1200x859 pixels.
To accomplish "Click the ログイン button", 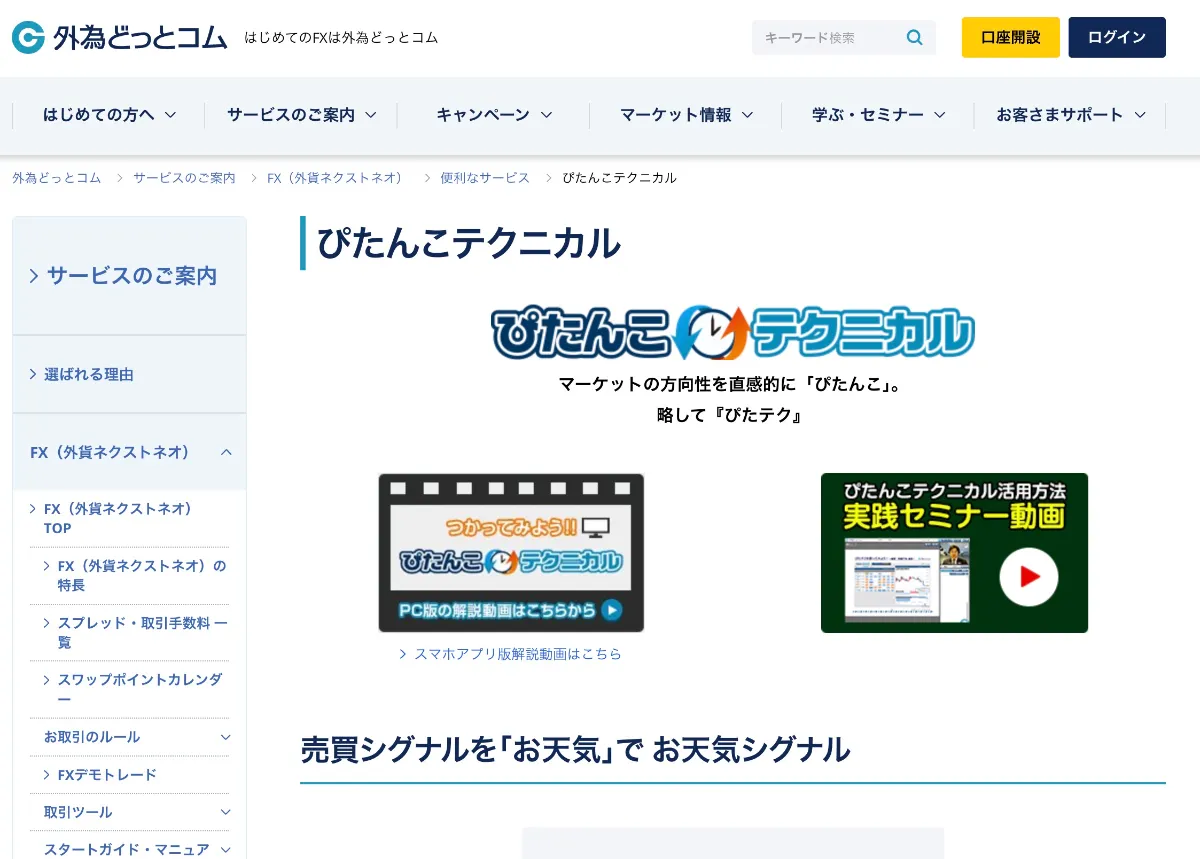I will coord(1117,37).
